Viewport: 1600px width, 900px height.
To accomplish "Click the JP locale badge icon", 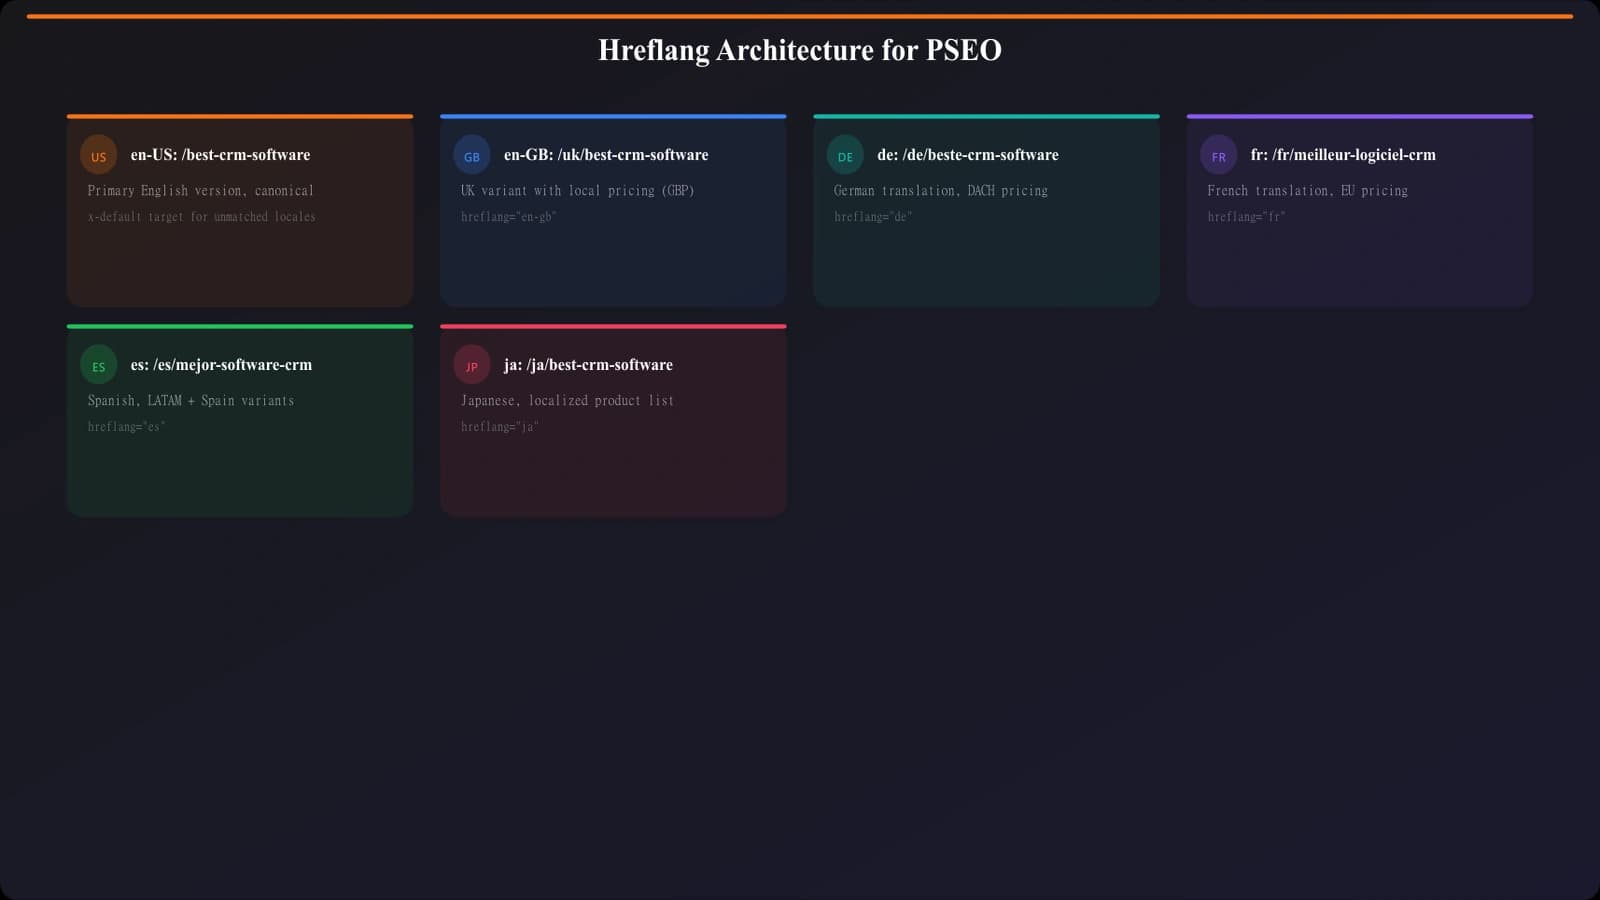I will (x=472, y=365).
